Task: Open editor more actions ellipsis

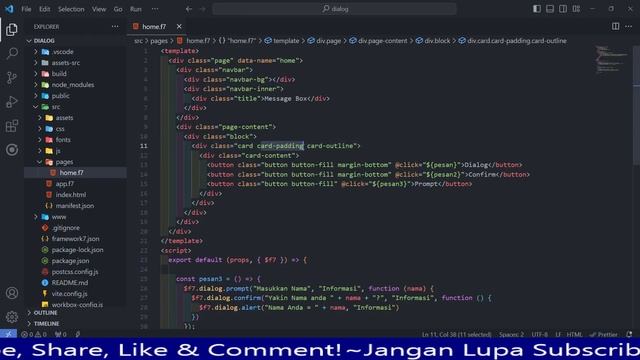Action: [629, 26]
